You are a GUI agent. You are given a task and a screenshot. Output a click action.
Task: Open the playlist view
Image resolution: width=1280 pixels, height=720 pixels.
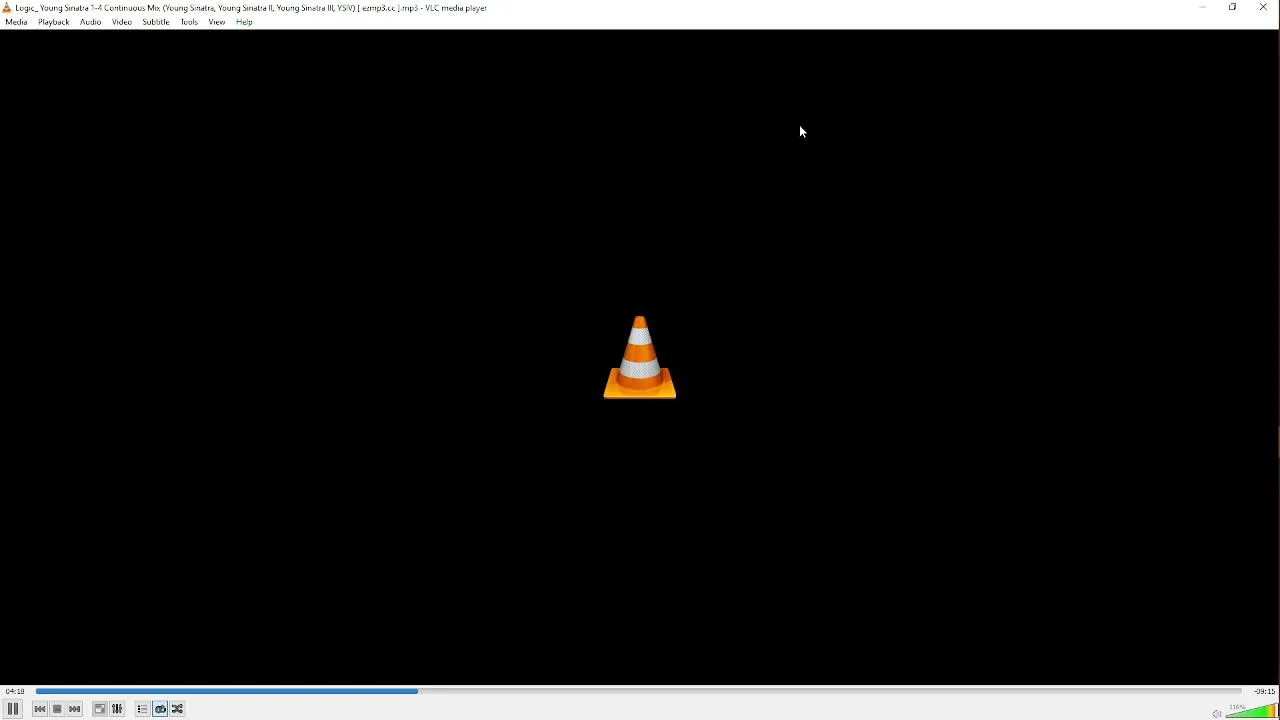click(143, 710)
